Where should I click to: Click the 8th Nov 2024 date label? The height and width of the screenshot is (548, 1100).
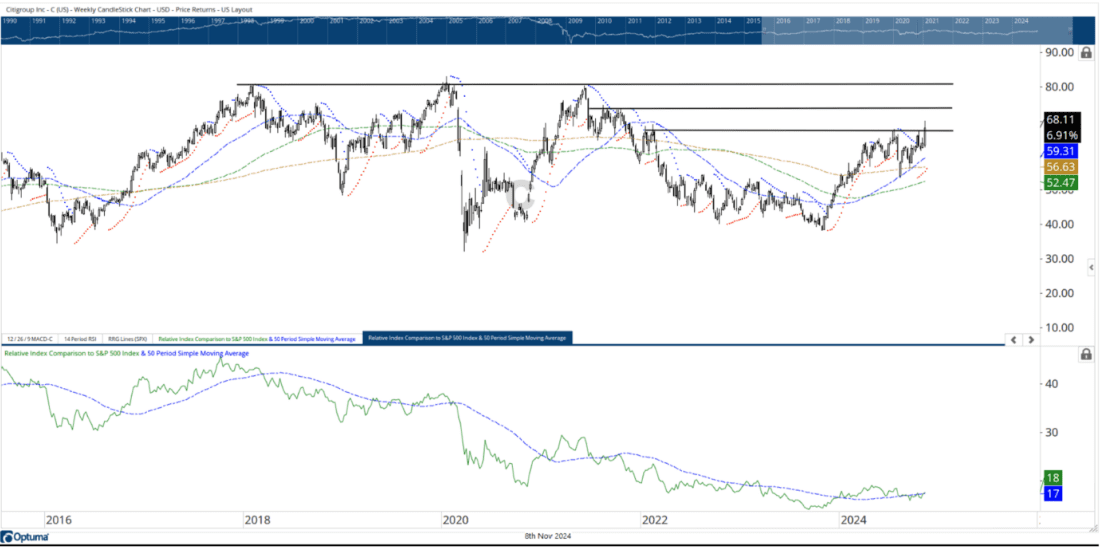tap(549, 537)
